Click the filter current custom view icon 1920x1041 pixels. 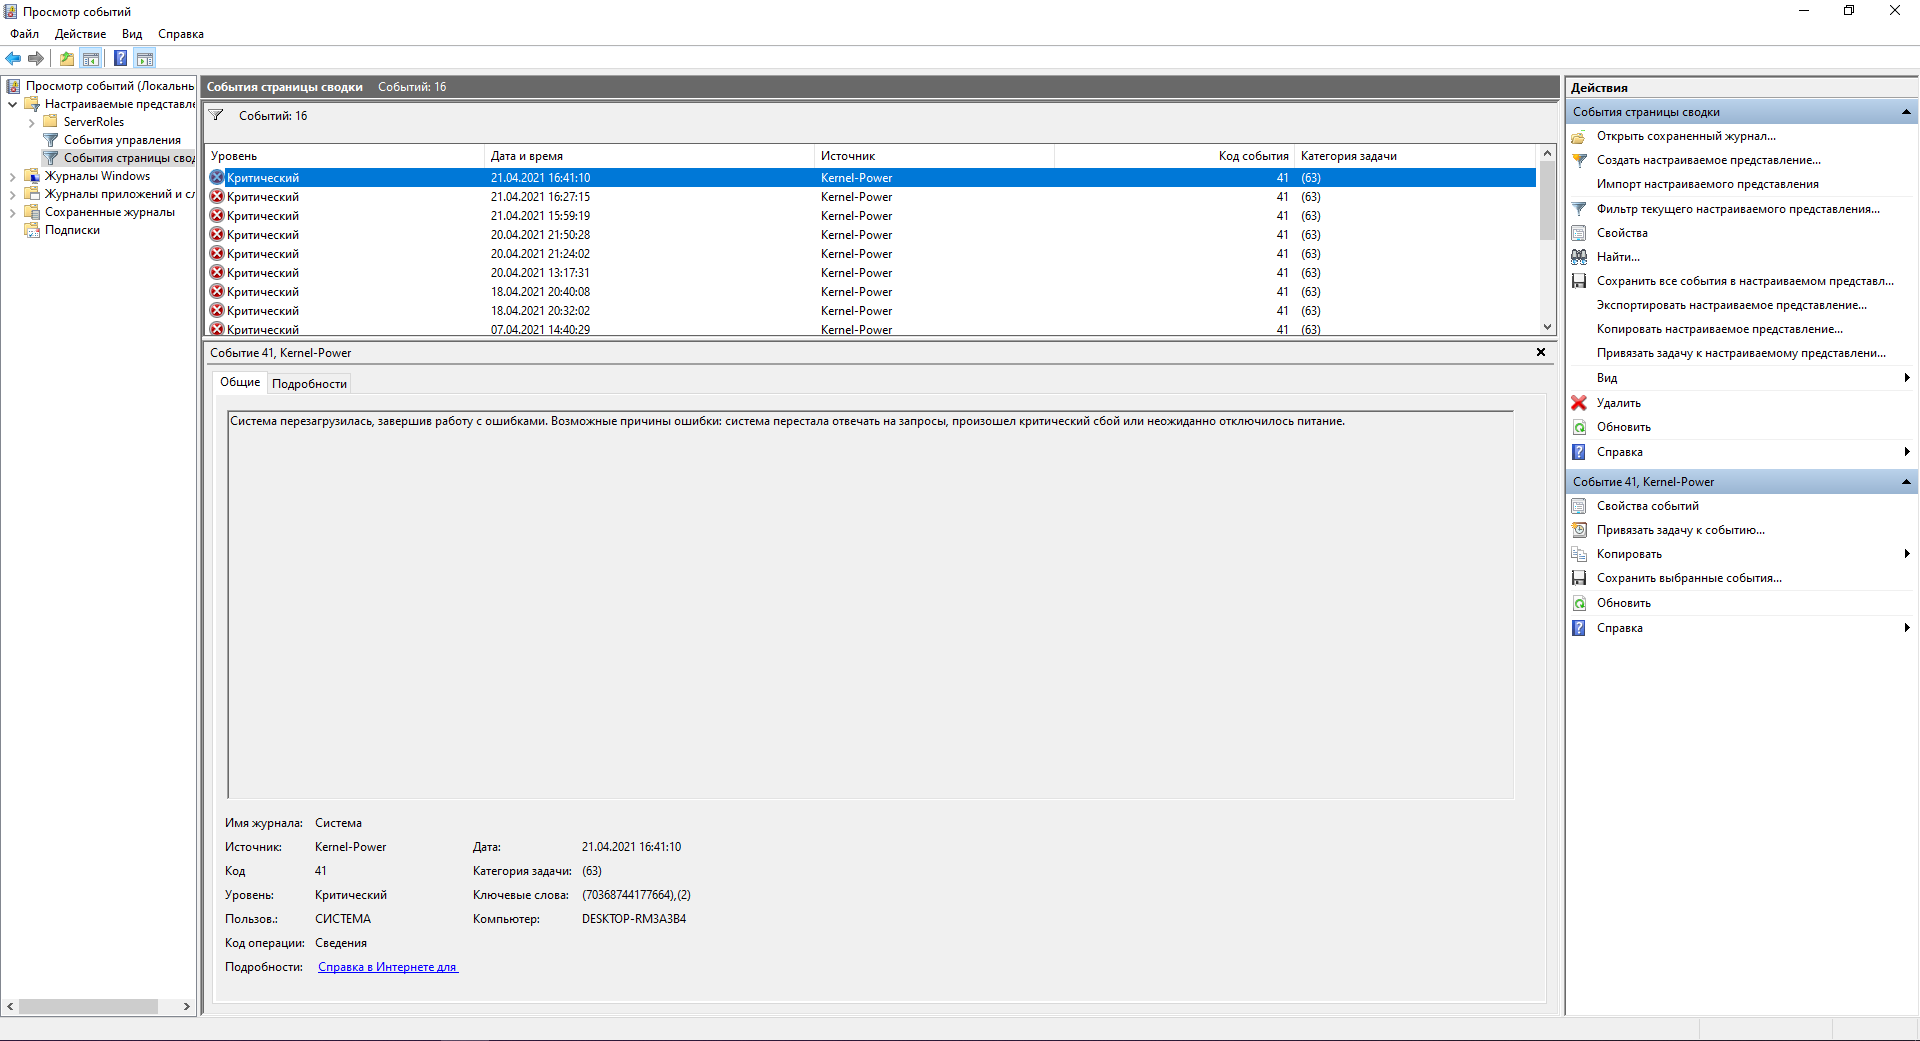click(1579, 209)
